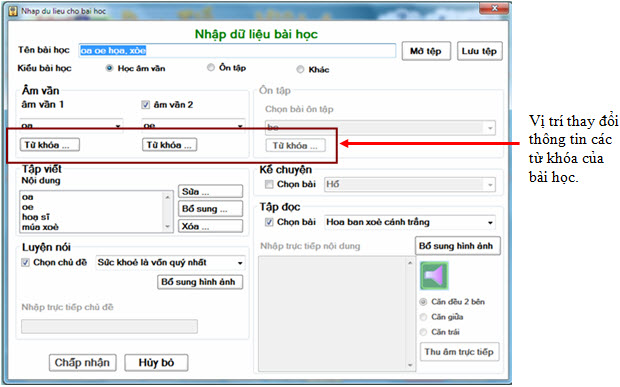Click the Nội dung list scroll-down arrow
The image size is (620, 387).
[168, 227]
